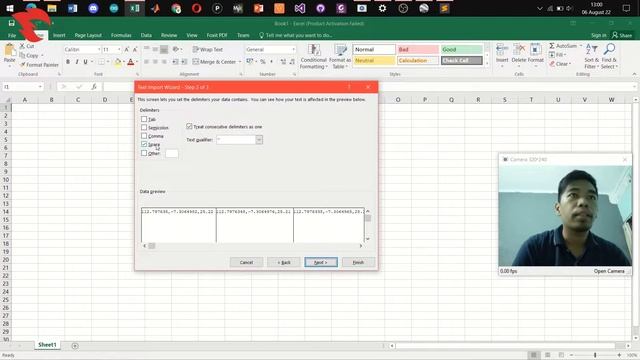The image size is (640, 360).
Task: Expand the cell styles gallery arrow
Action: click(x=487, y=63)
